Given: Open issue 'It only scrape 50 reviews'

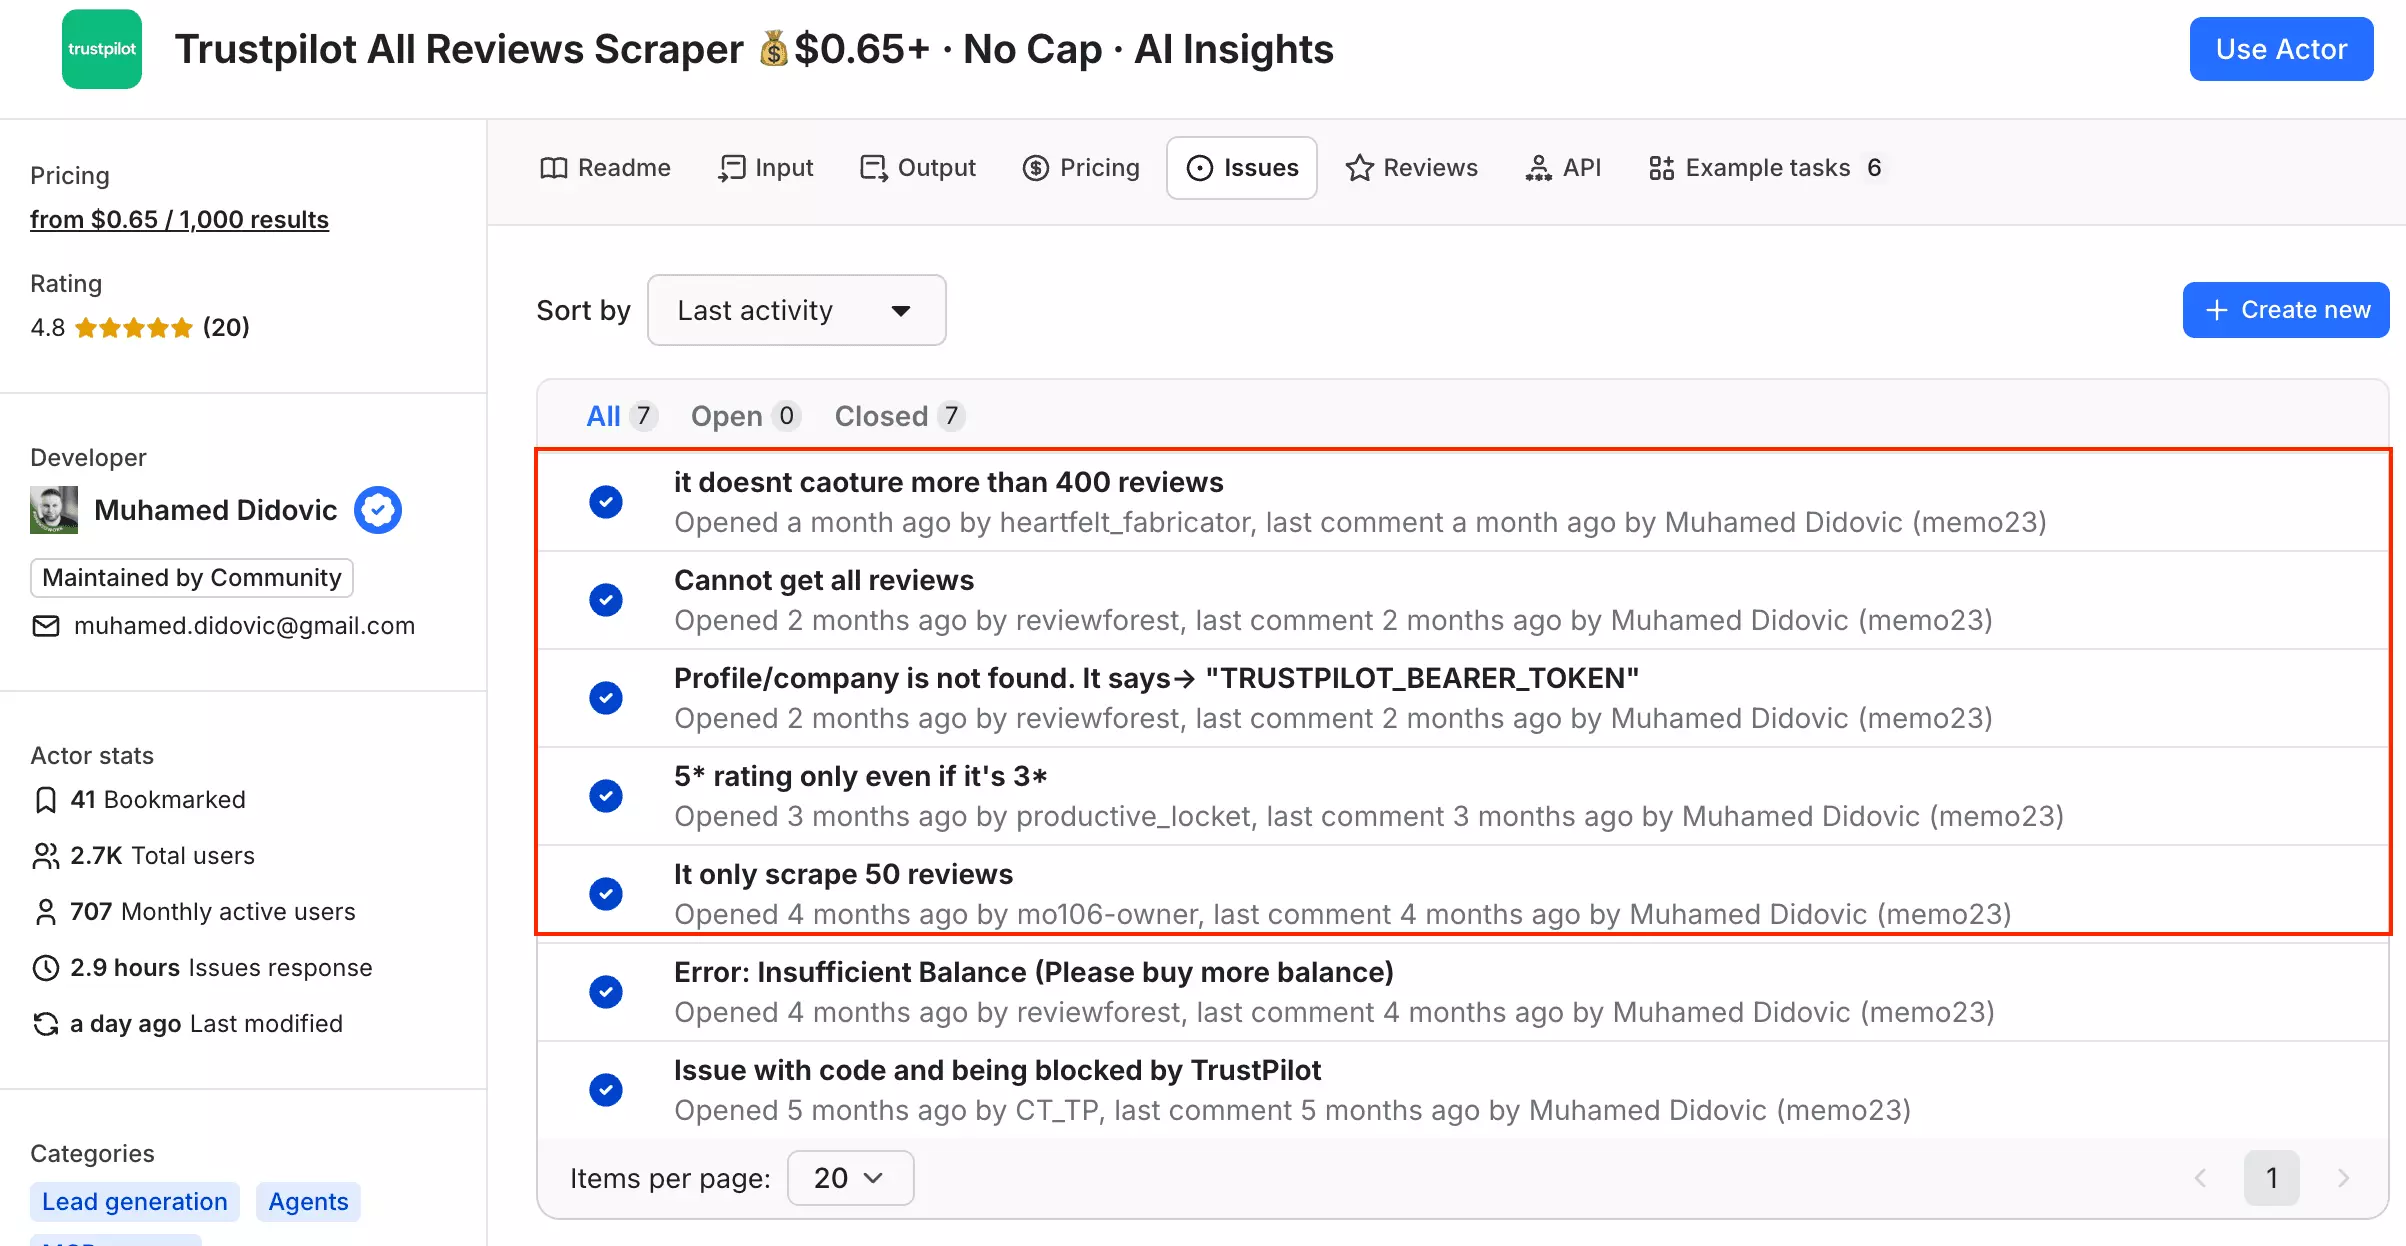Looking at the screenshot, I should pos(843,874).
